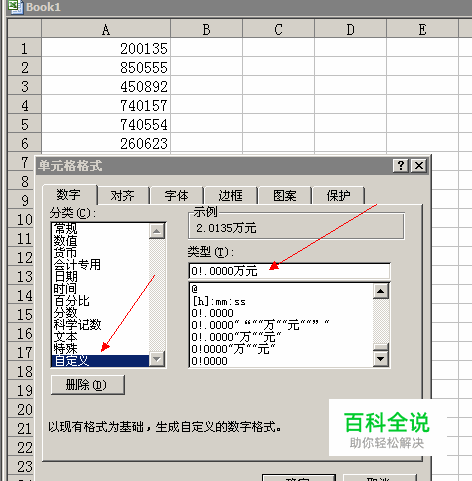Select column A header

(106, 29)
